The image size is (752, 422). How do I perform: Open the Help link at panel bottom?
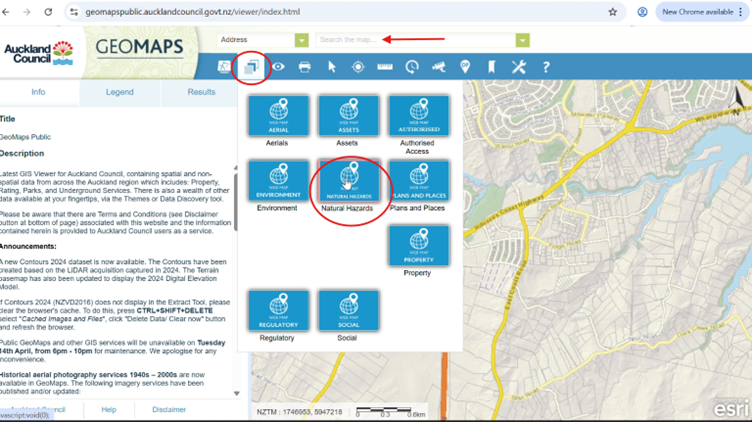tap(109, 410)
